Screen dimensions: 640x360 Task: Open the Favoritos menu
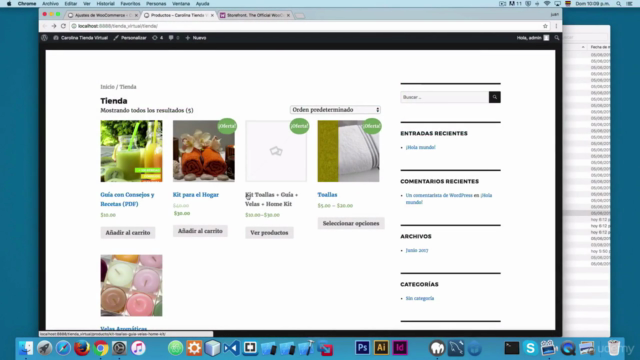[x=130, y=4]
